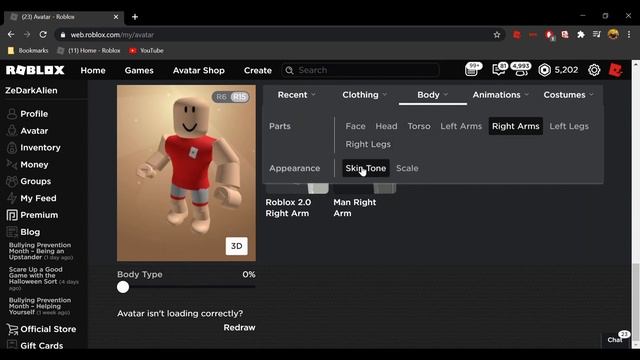Screen dimensions: 640x360
Task: Select Face in the Body parts menu
Action: 356,126
